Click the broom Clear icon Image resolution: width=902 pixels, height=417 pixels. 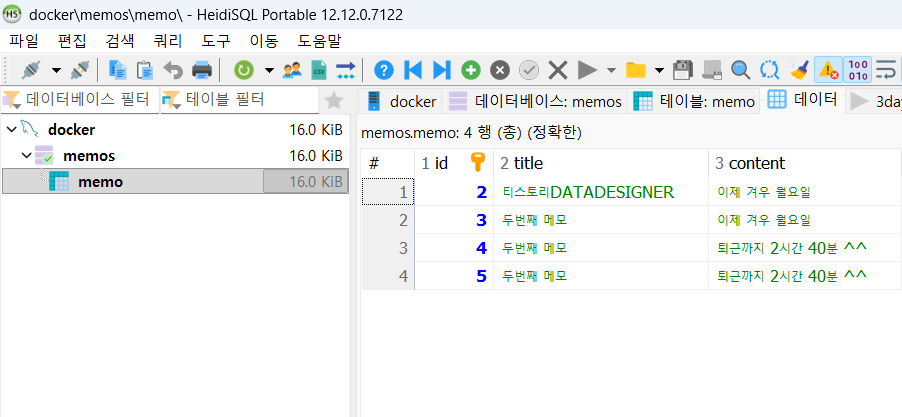tap(798, 70)
